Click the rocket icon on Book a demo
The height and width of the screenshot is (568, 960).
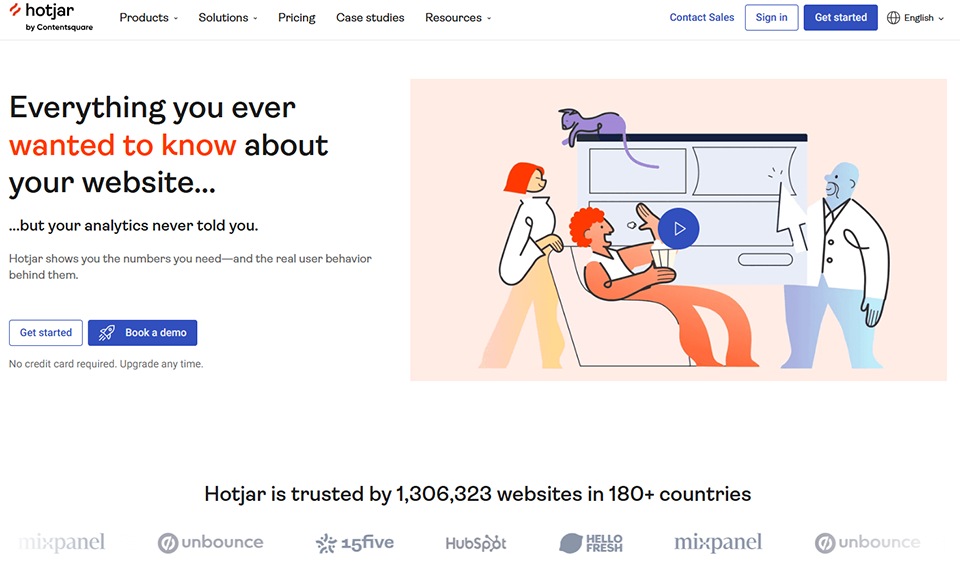(x=107, y=332)
